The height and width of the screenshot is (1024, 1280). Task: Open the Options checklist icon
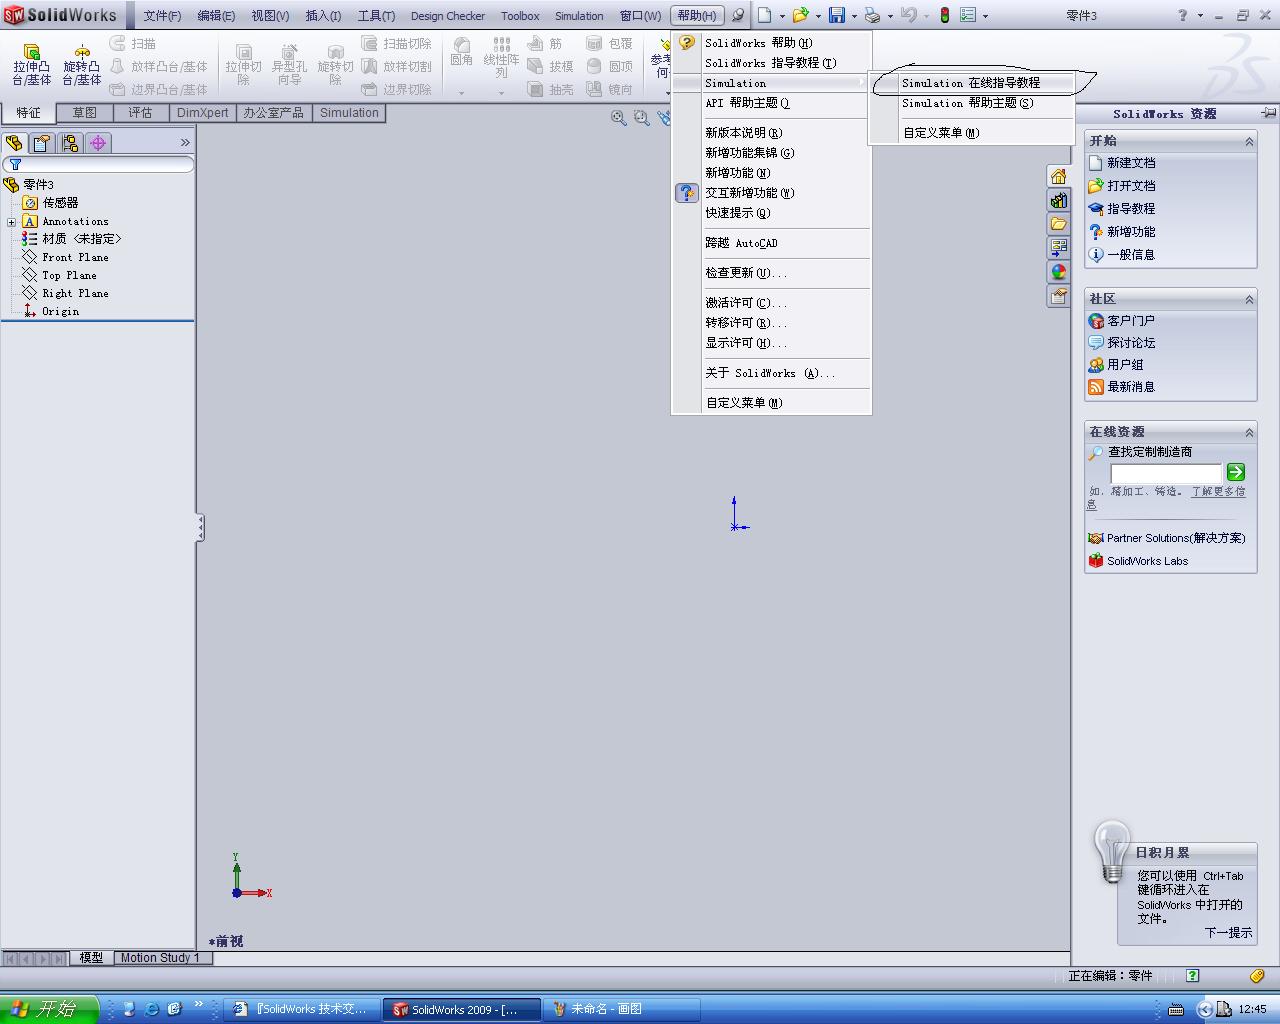click(x=968, y=15)
